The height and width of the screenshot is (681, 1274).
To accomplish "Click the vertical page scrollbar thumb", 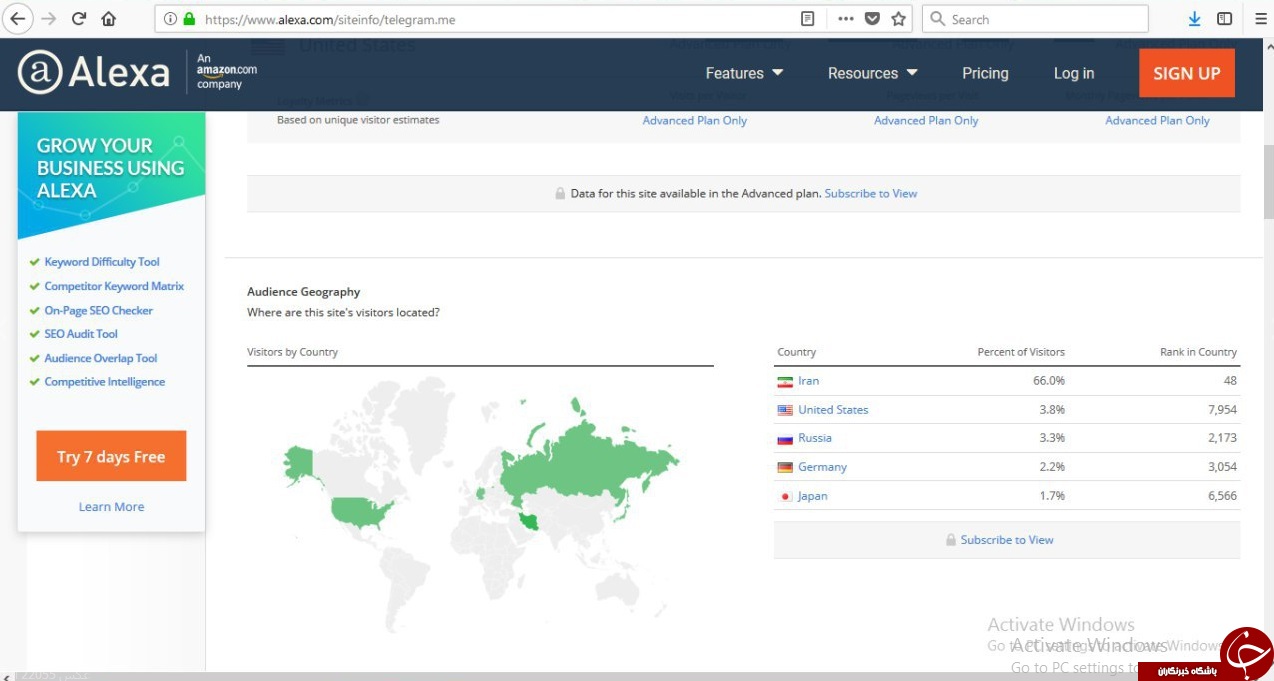I will (x=1269, y=181).
